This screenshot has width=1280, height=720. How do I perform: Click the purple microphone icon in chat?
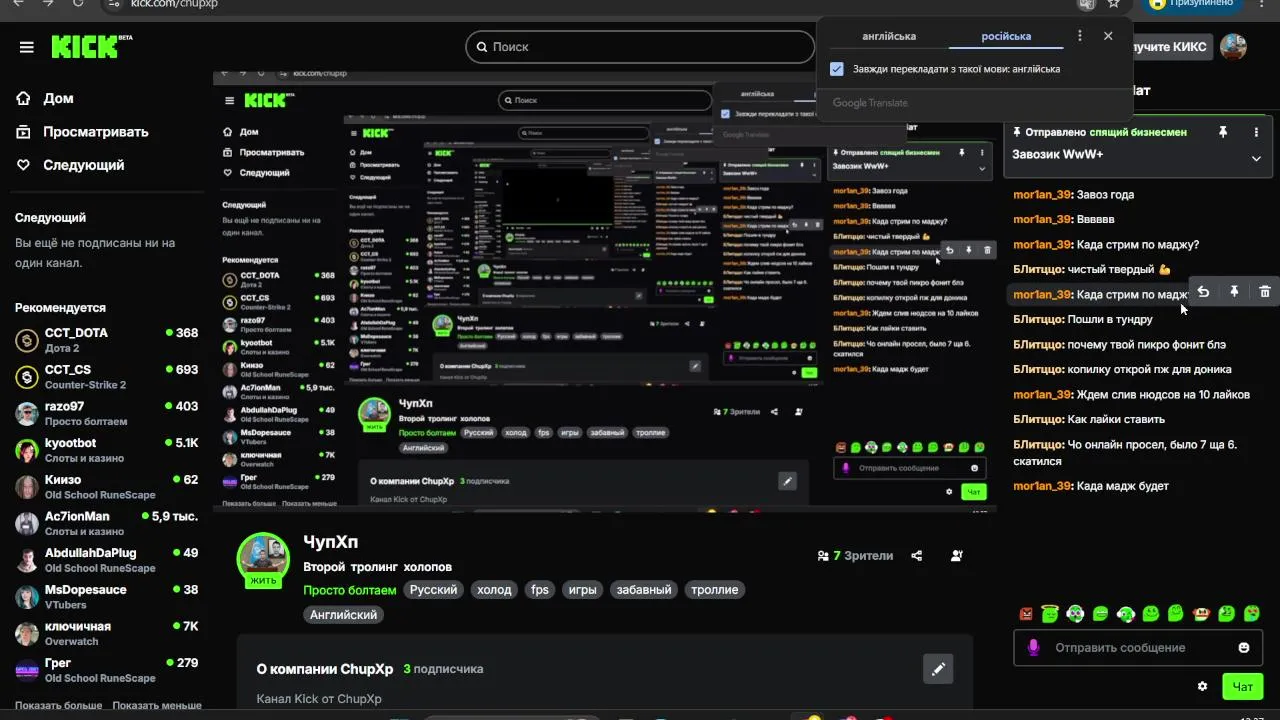pyautogui.click(x=1034, y=647)
